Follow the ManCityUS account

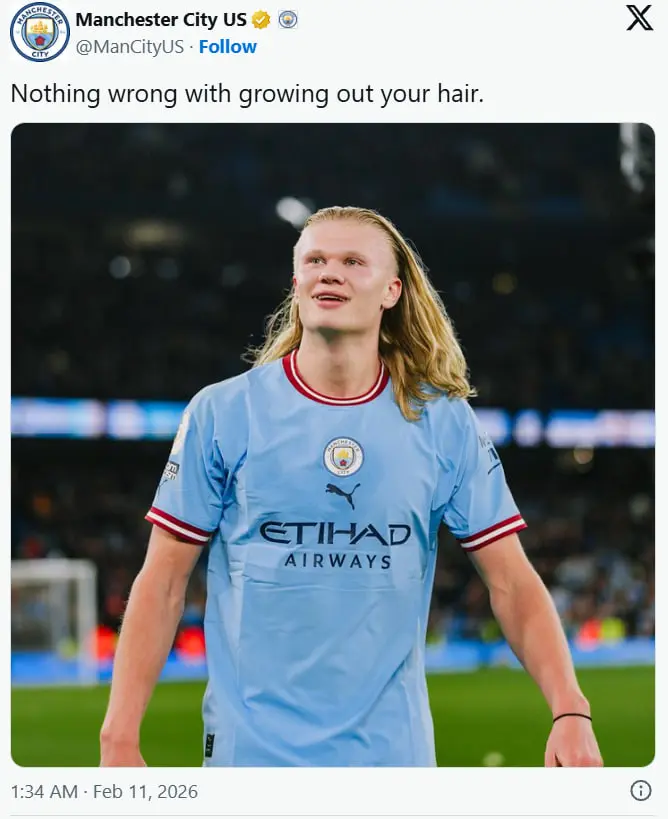[x=228, y=46]
